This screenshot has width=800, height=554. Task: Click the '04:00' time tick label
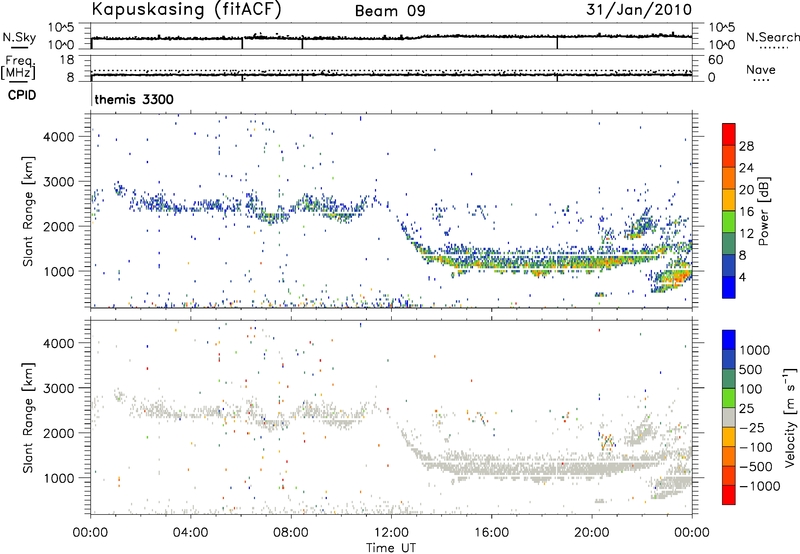pyautogui.click(x=191, y=533)
